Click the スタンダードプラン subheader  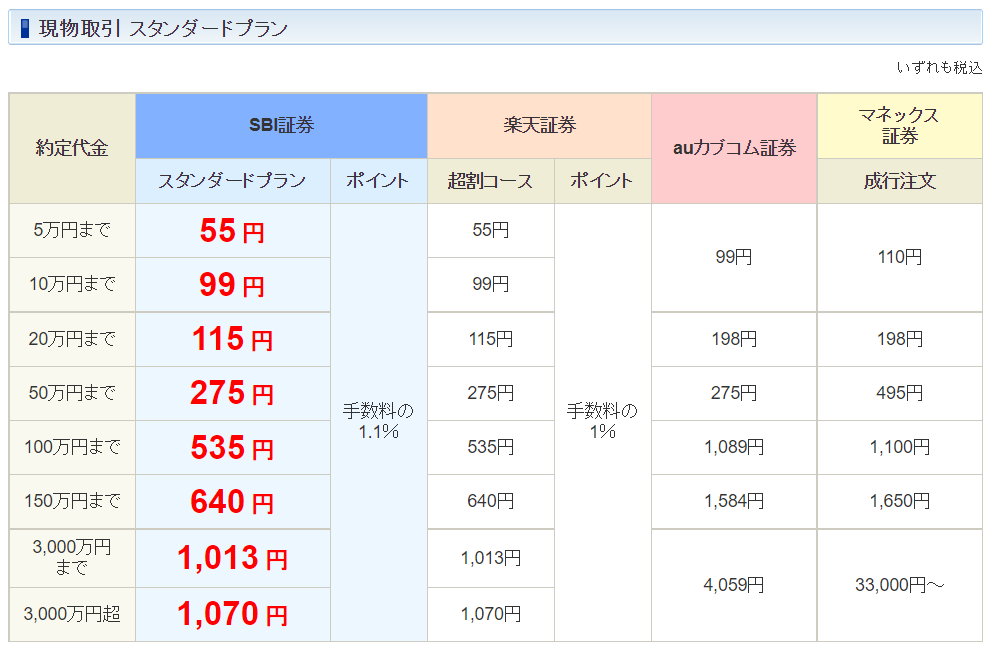click(x=232, y=181)
